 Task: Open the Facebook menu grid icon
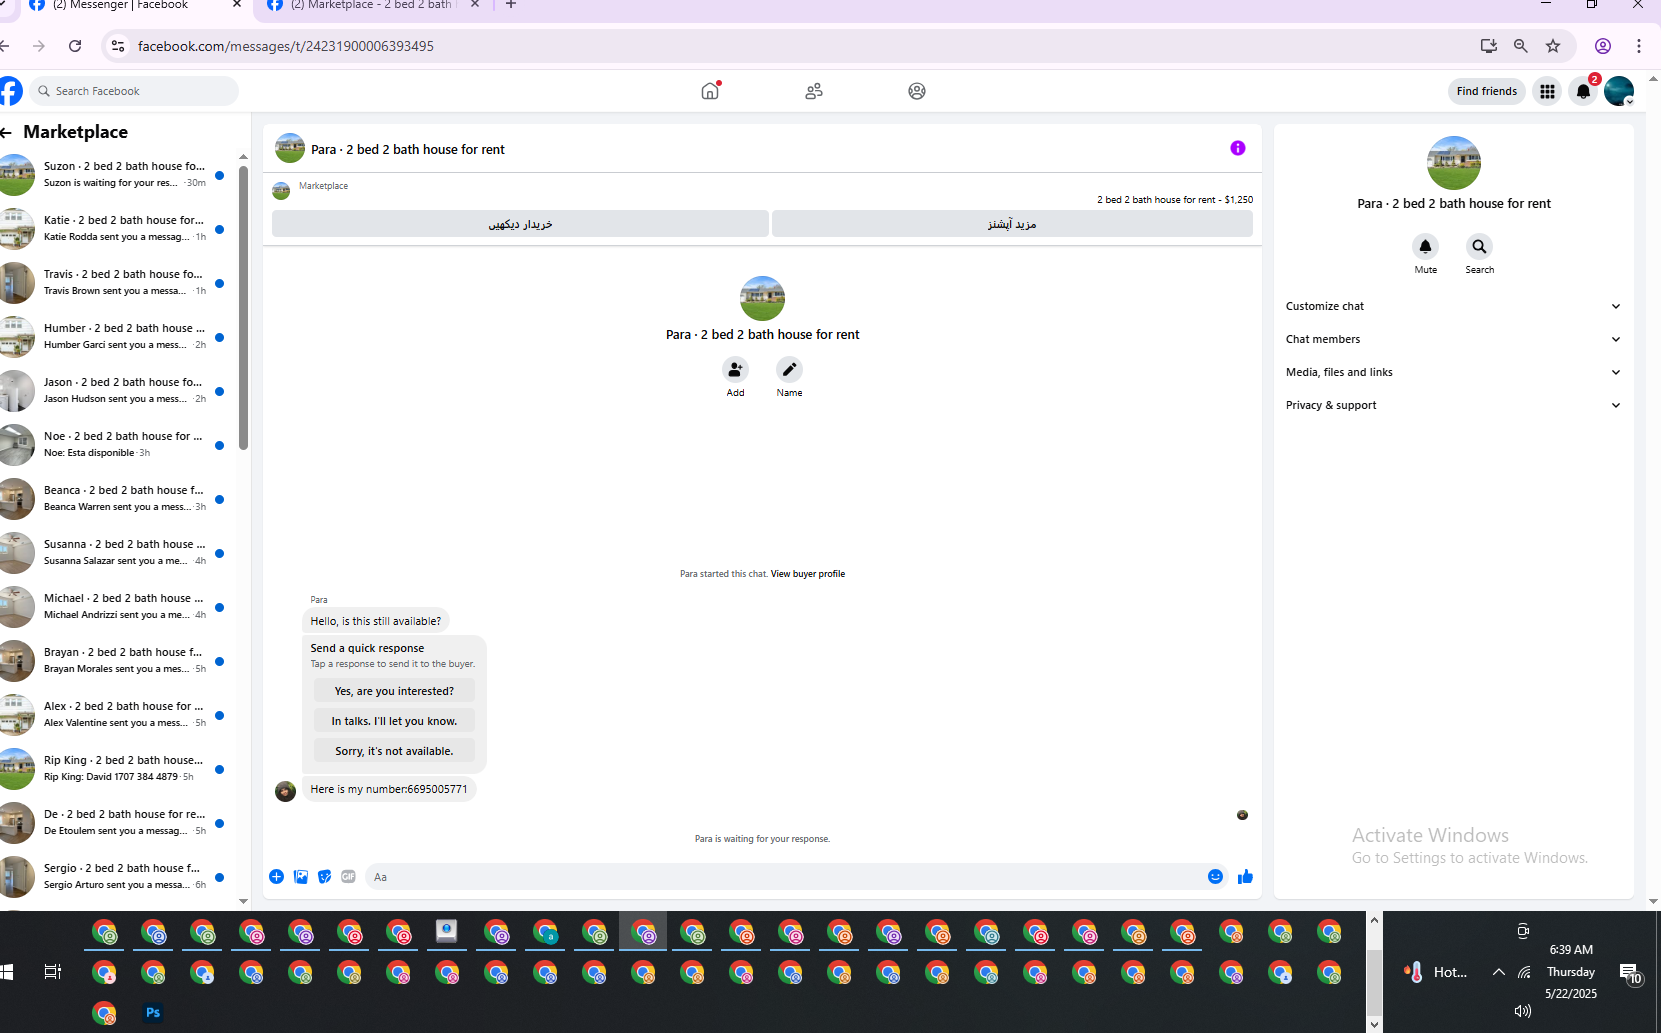click(1547, 91)
